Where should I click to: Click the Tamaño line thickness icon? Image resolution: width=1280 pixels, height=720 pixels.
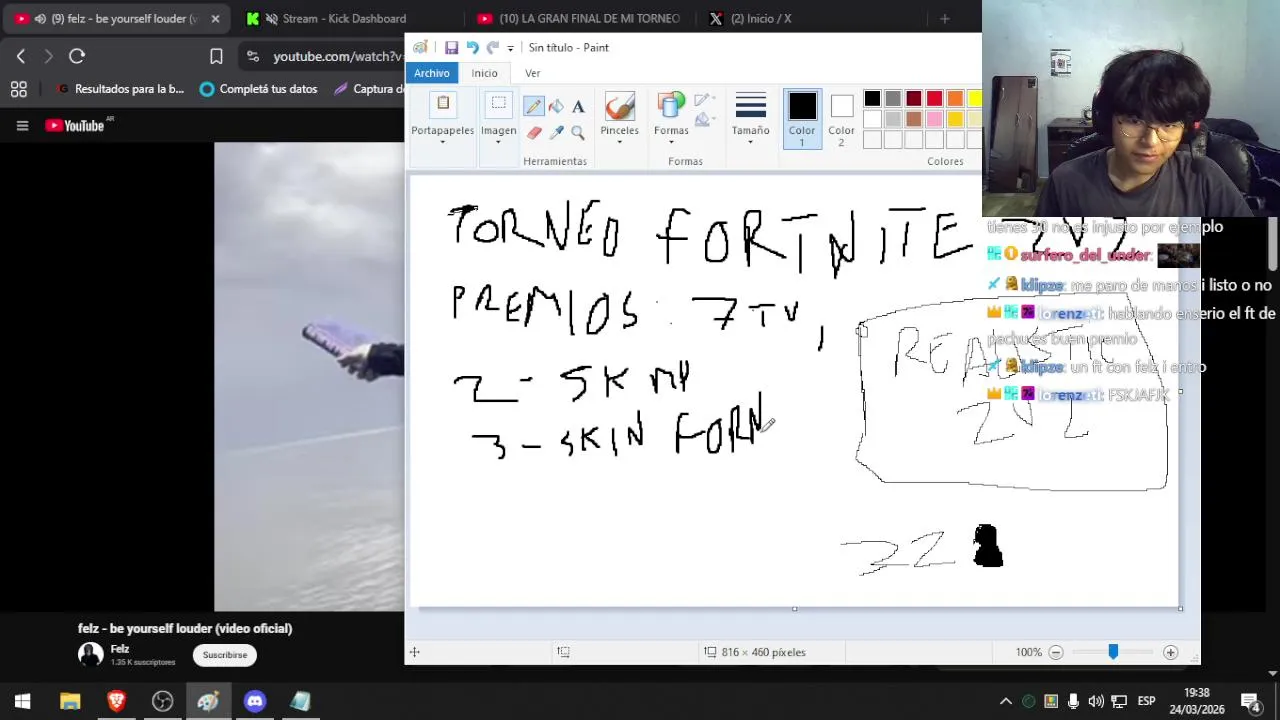750,106
